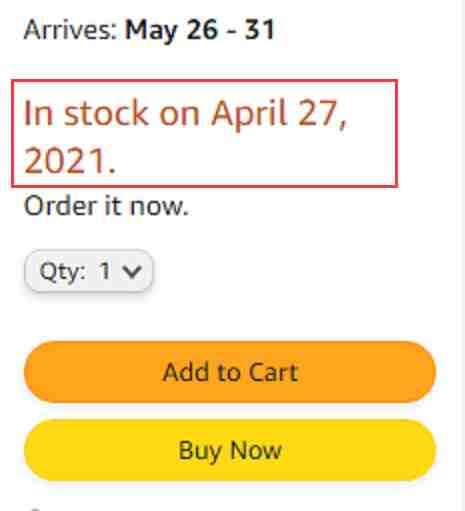465x511 pixels.
Task: Click the Order it now text
Action: click(106, 206)
